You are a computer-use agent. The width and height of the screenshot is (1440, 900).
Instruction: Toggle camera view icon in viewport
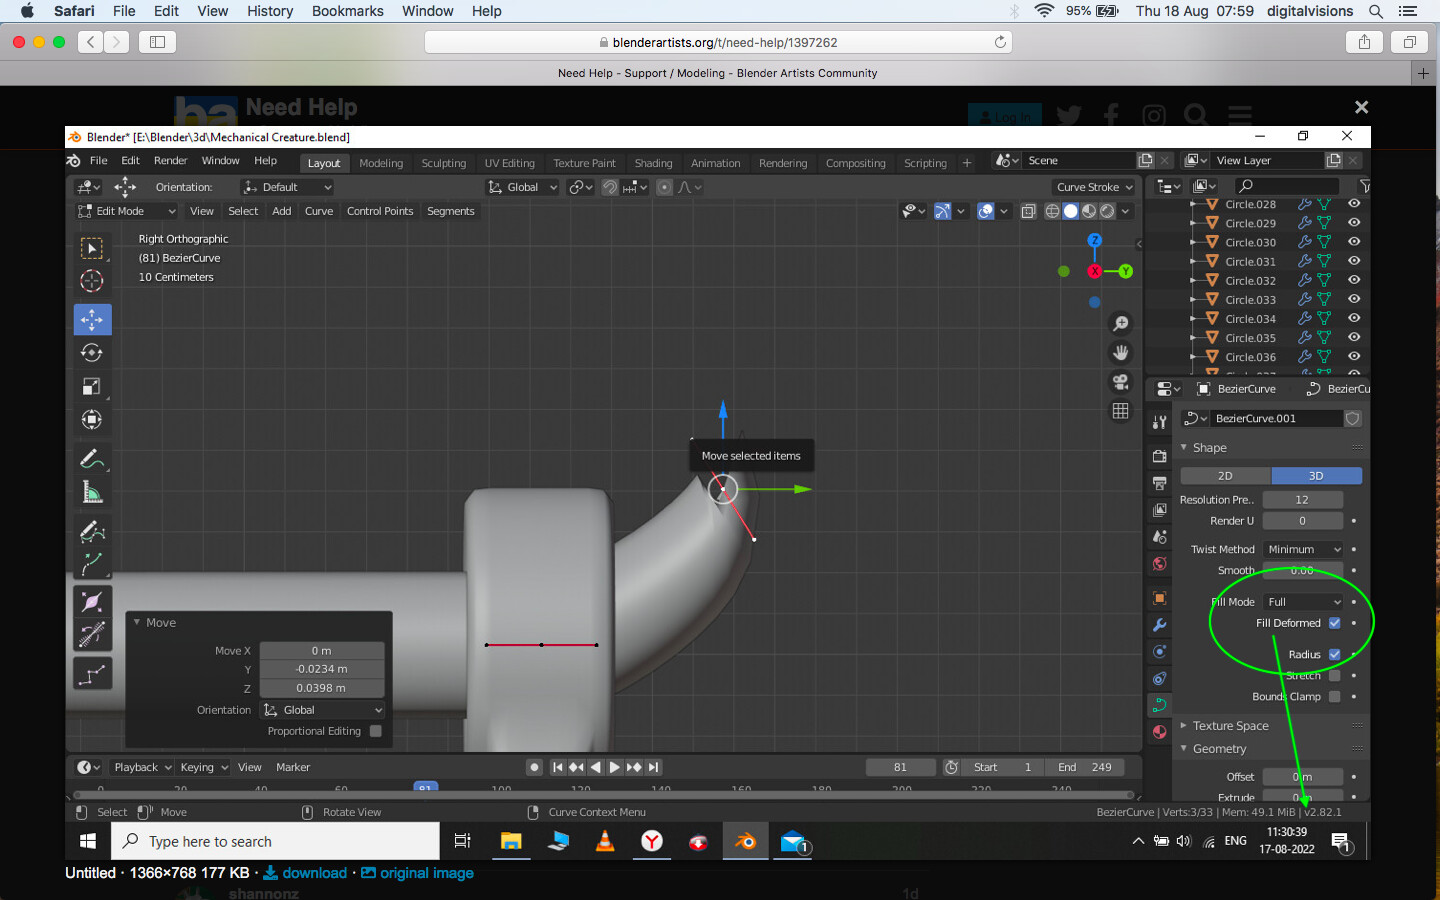1121,382
